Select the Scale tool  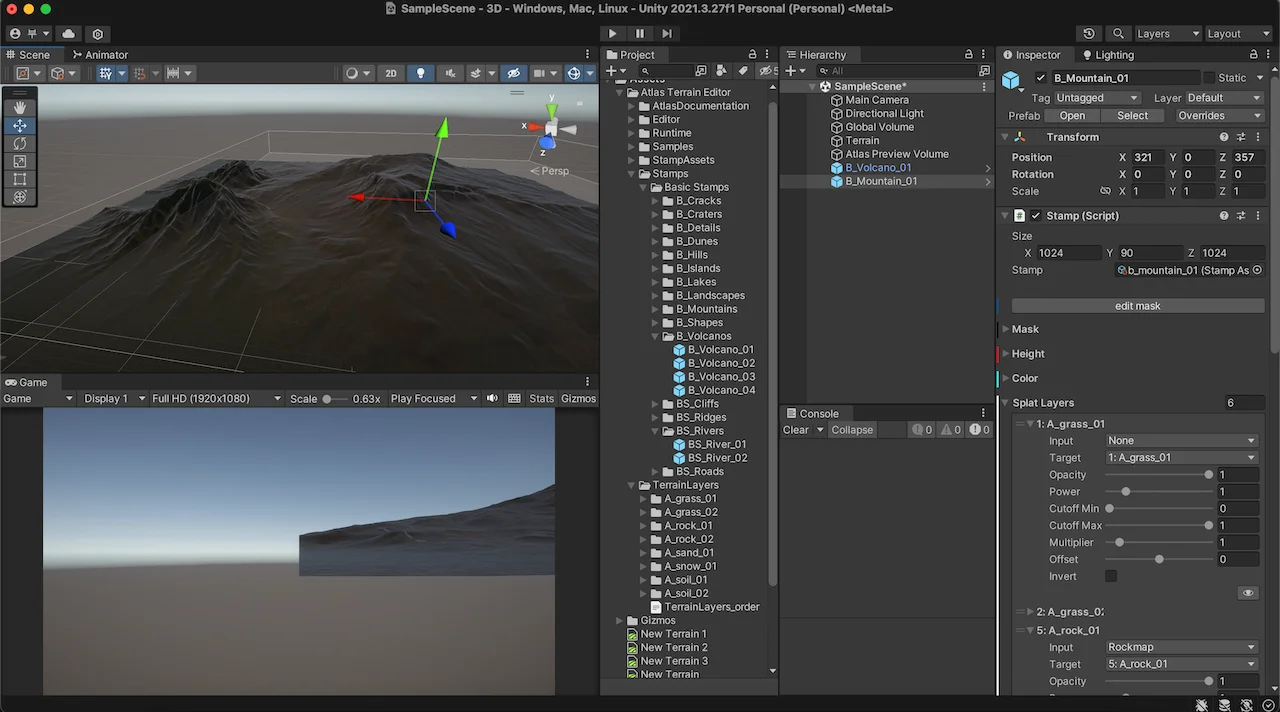click(x=20, y=162)
